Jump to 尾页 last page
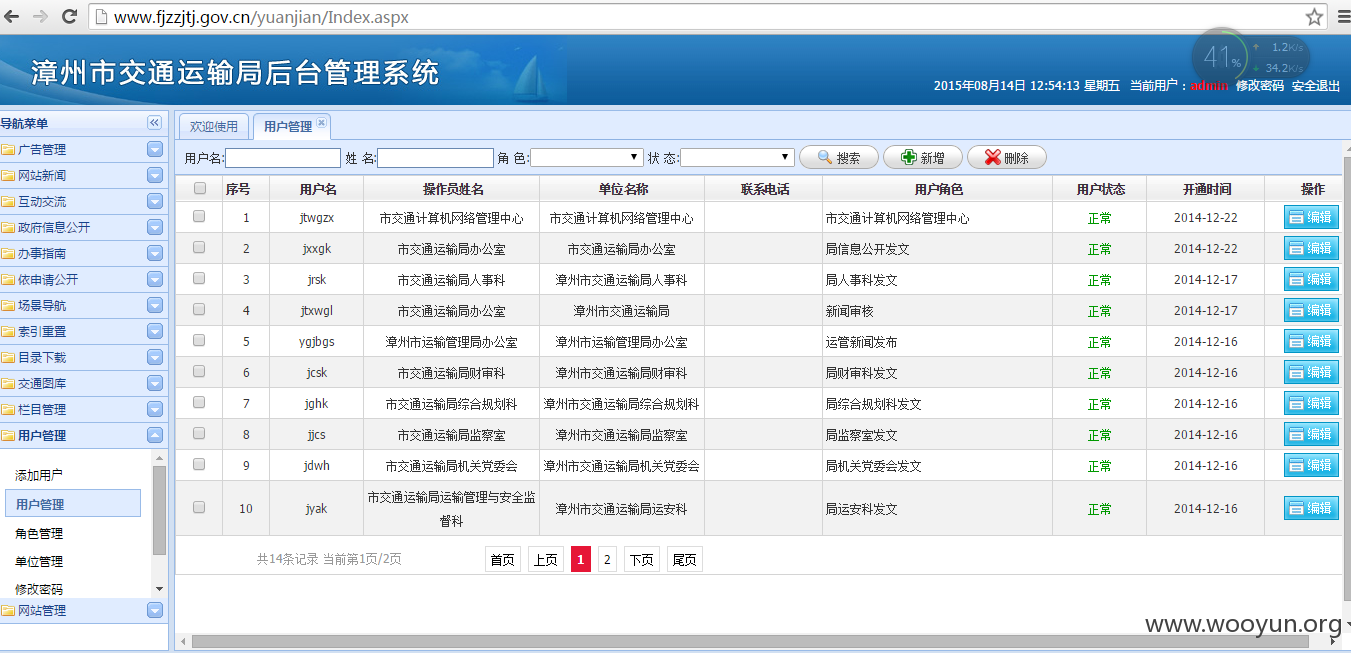The image size is (1351, 653). [x=684, y=560]
